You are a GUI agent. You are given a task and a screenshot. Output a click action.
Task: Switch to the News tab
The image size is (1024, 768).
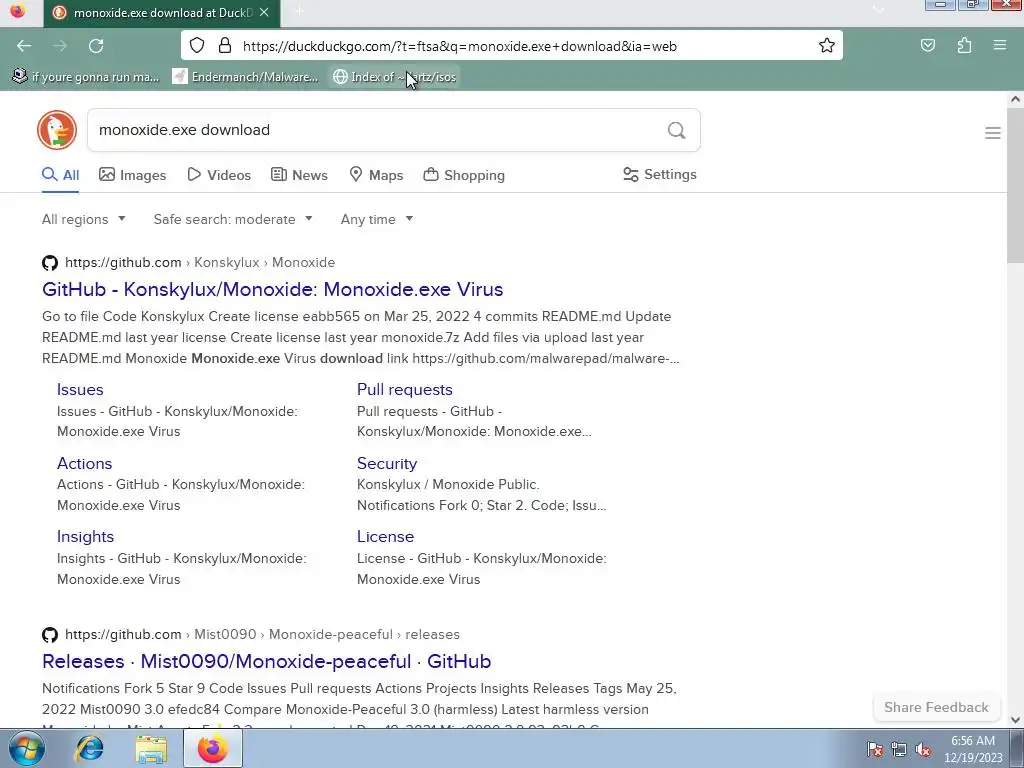pyautogui.click(x=299, y=175)
